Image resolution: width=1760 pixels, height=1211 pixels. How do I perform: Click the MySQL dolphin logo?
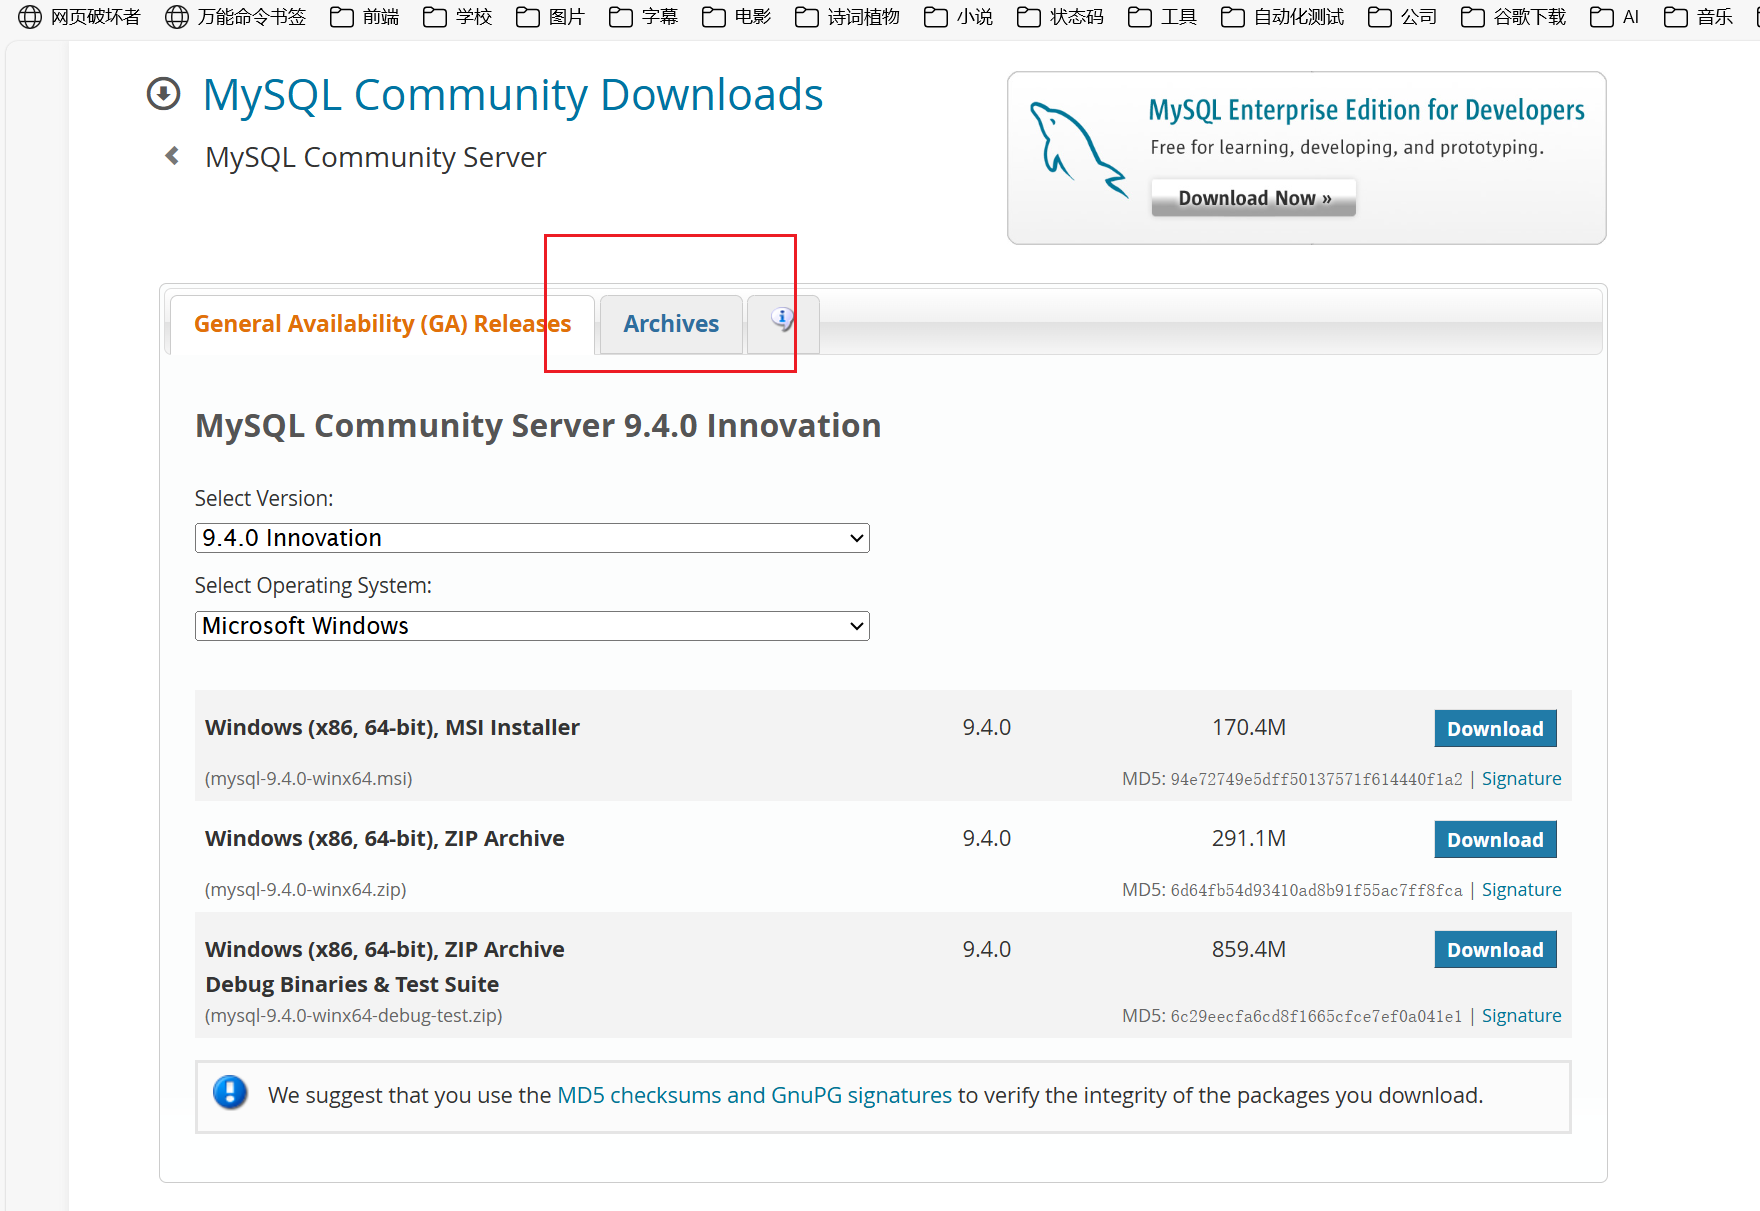(1078, 149)
